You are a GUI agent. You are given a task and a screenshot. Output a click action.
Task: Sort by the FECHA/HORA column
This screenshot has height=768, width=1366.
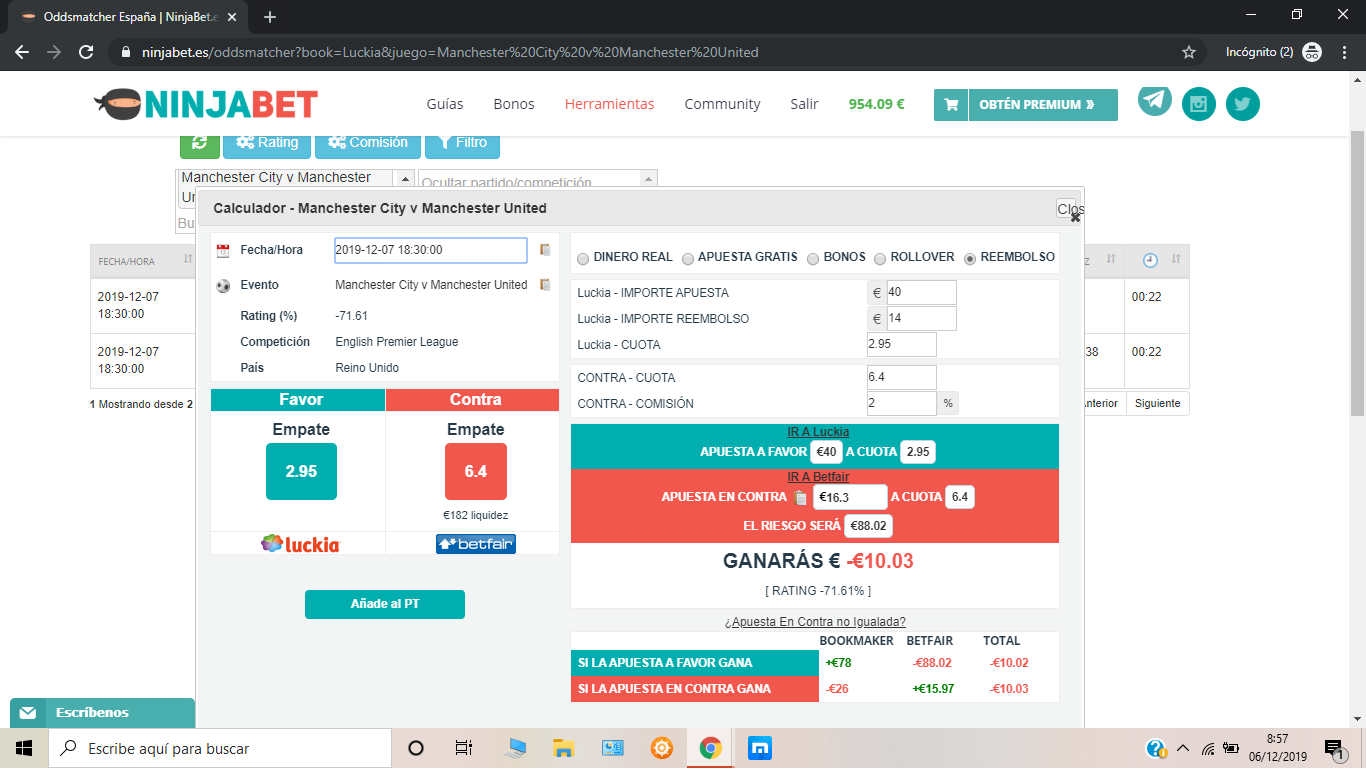144,260
